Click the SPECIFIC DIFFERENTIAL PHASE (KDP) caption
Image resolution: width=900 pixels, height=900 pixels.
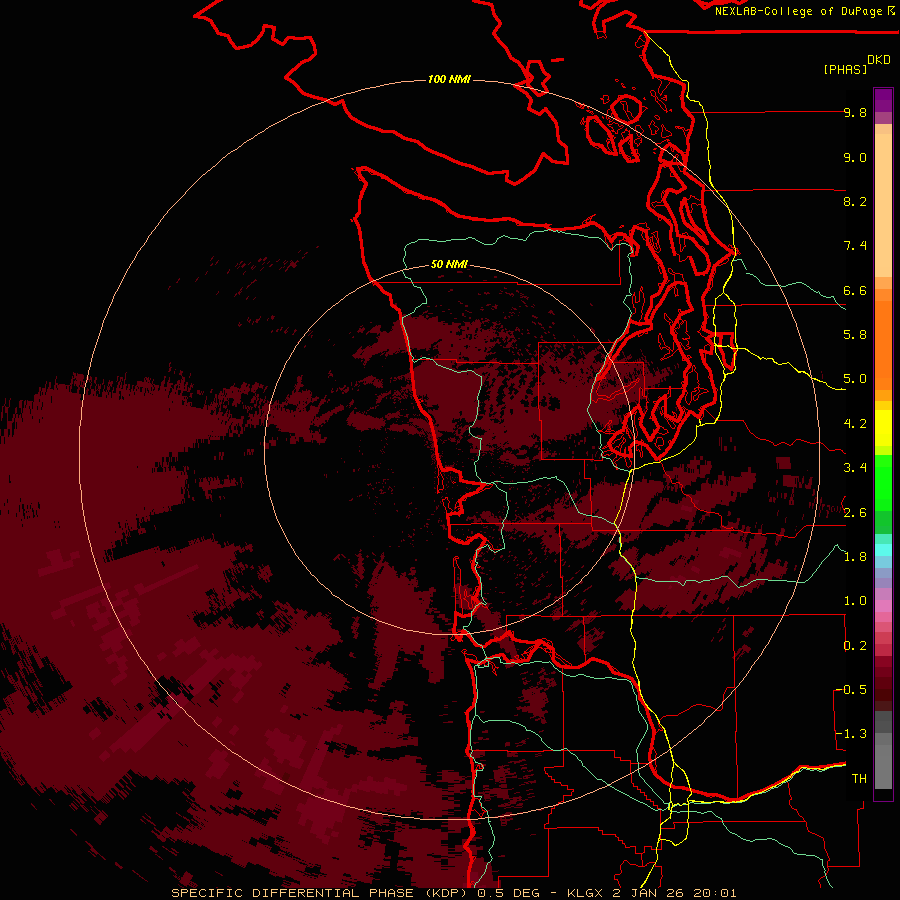point(319,893)
